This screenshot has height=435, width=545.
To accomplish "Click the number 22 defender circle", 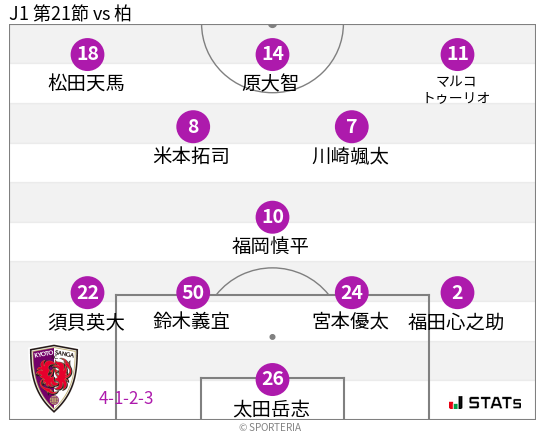I will click(88, 293).
